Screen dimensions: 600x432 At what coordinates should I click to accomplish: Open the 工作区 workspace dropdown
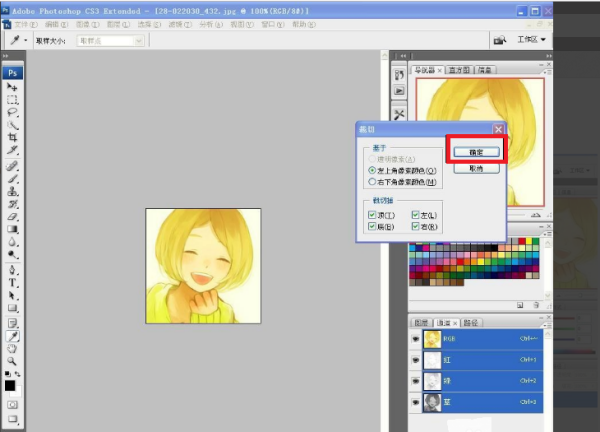[x=531, y=39]
